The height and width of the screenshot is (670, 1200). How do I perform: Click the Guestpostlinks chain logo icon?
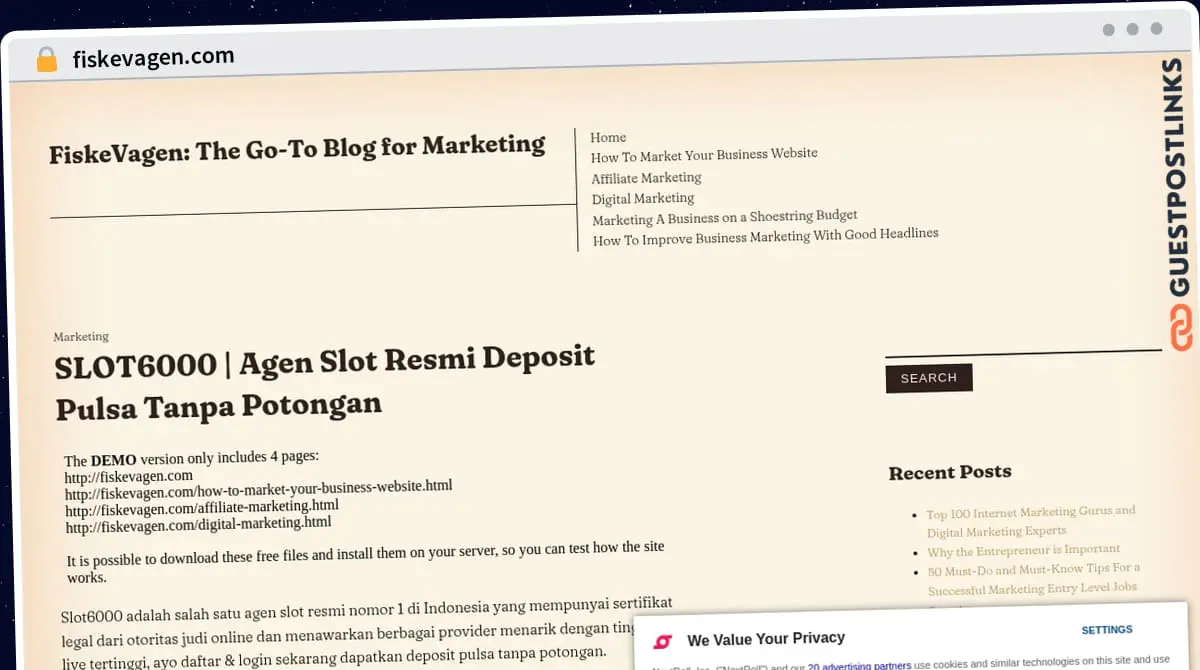coord(1182,329)
